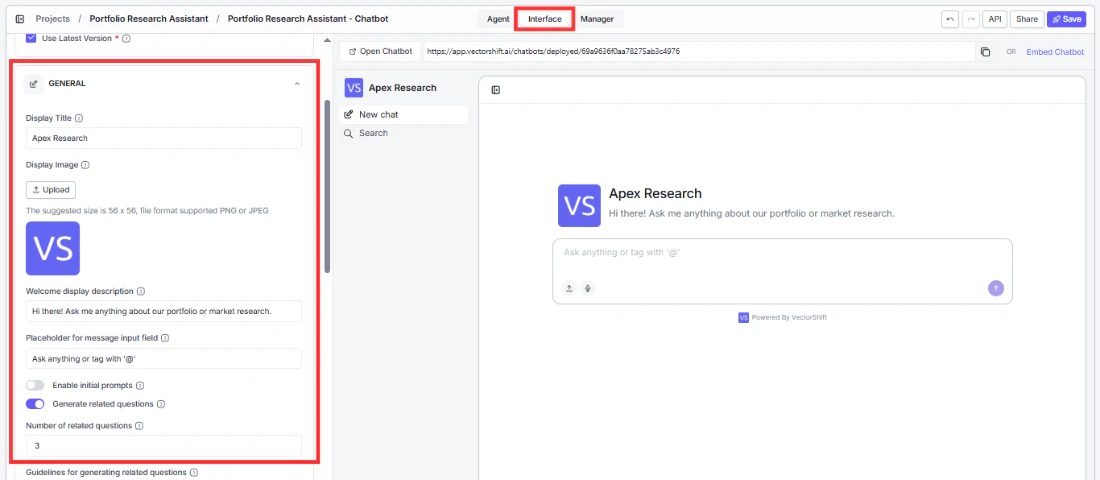This screenshot has width=1100, height=480.
Task: Click the VS display image thumbnail
Action: coord(53,248)
